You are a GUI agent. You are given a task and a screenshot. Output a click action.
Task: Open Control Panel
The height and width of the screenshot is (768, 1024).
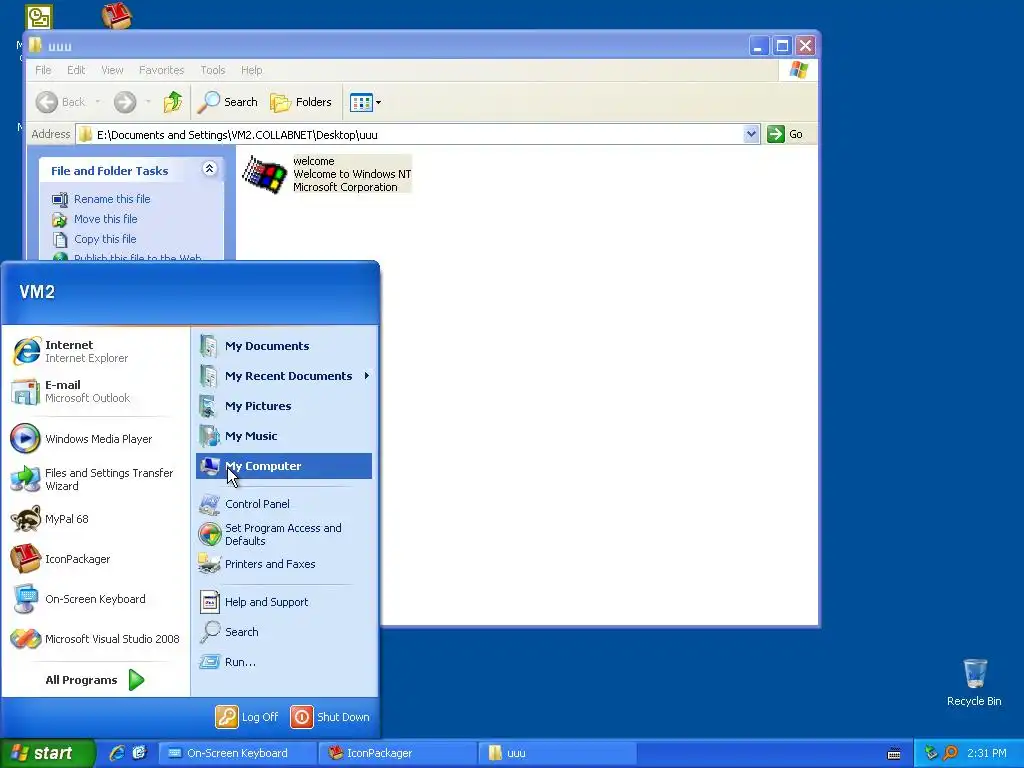(x=284, y=504)
